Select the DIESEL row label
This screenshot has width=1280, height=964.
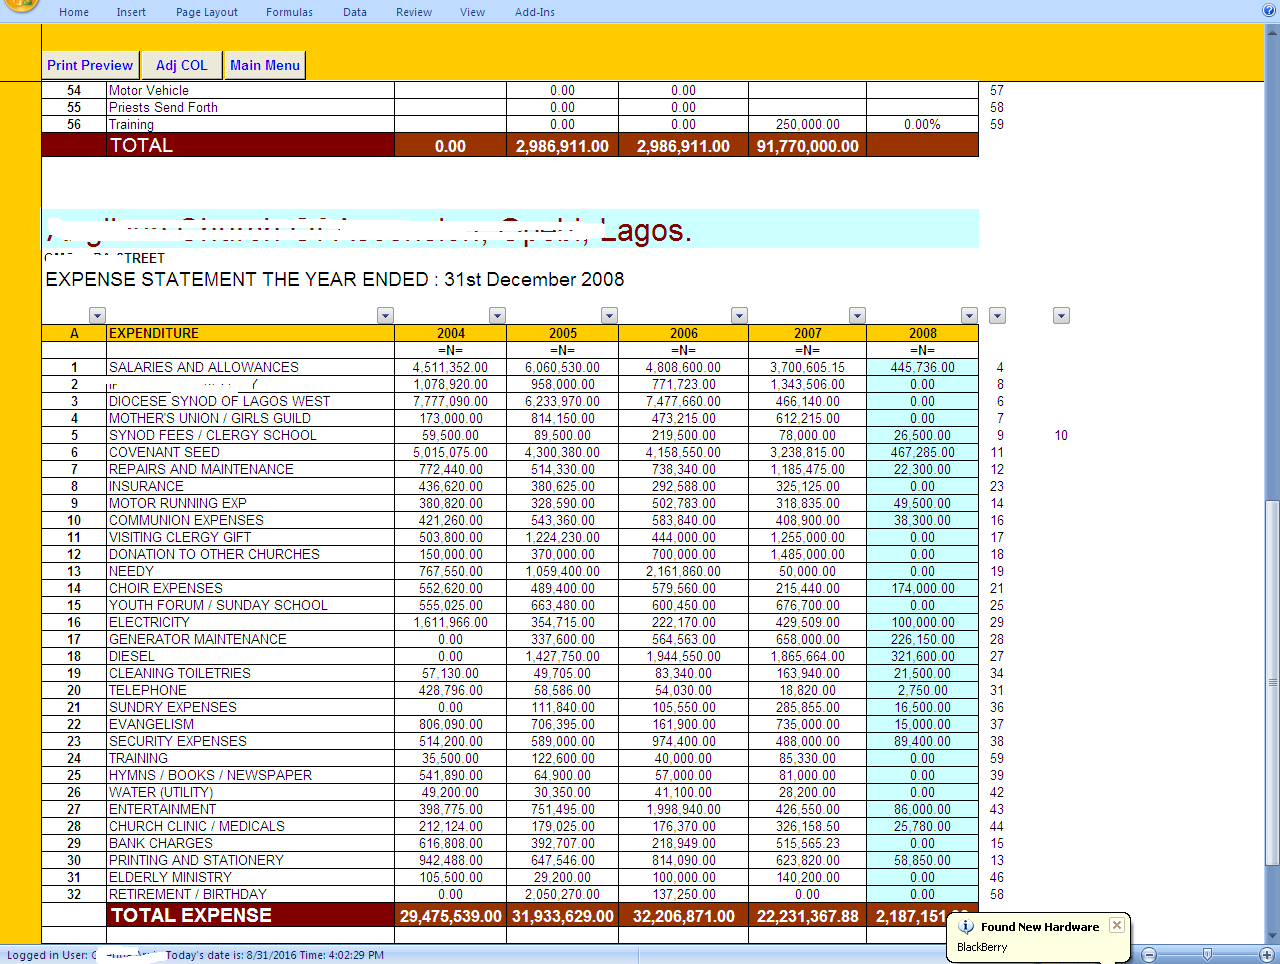point(250,656)
